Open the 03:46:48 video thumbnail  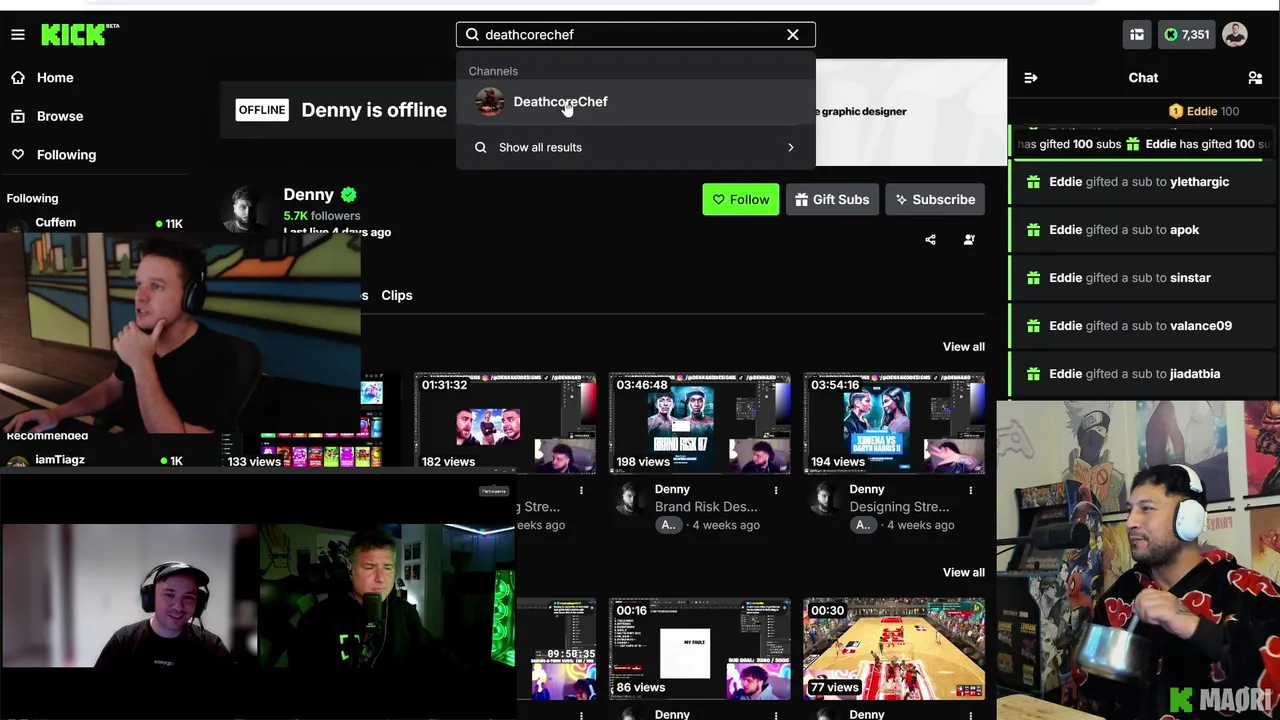pos(700,423)
